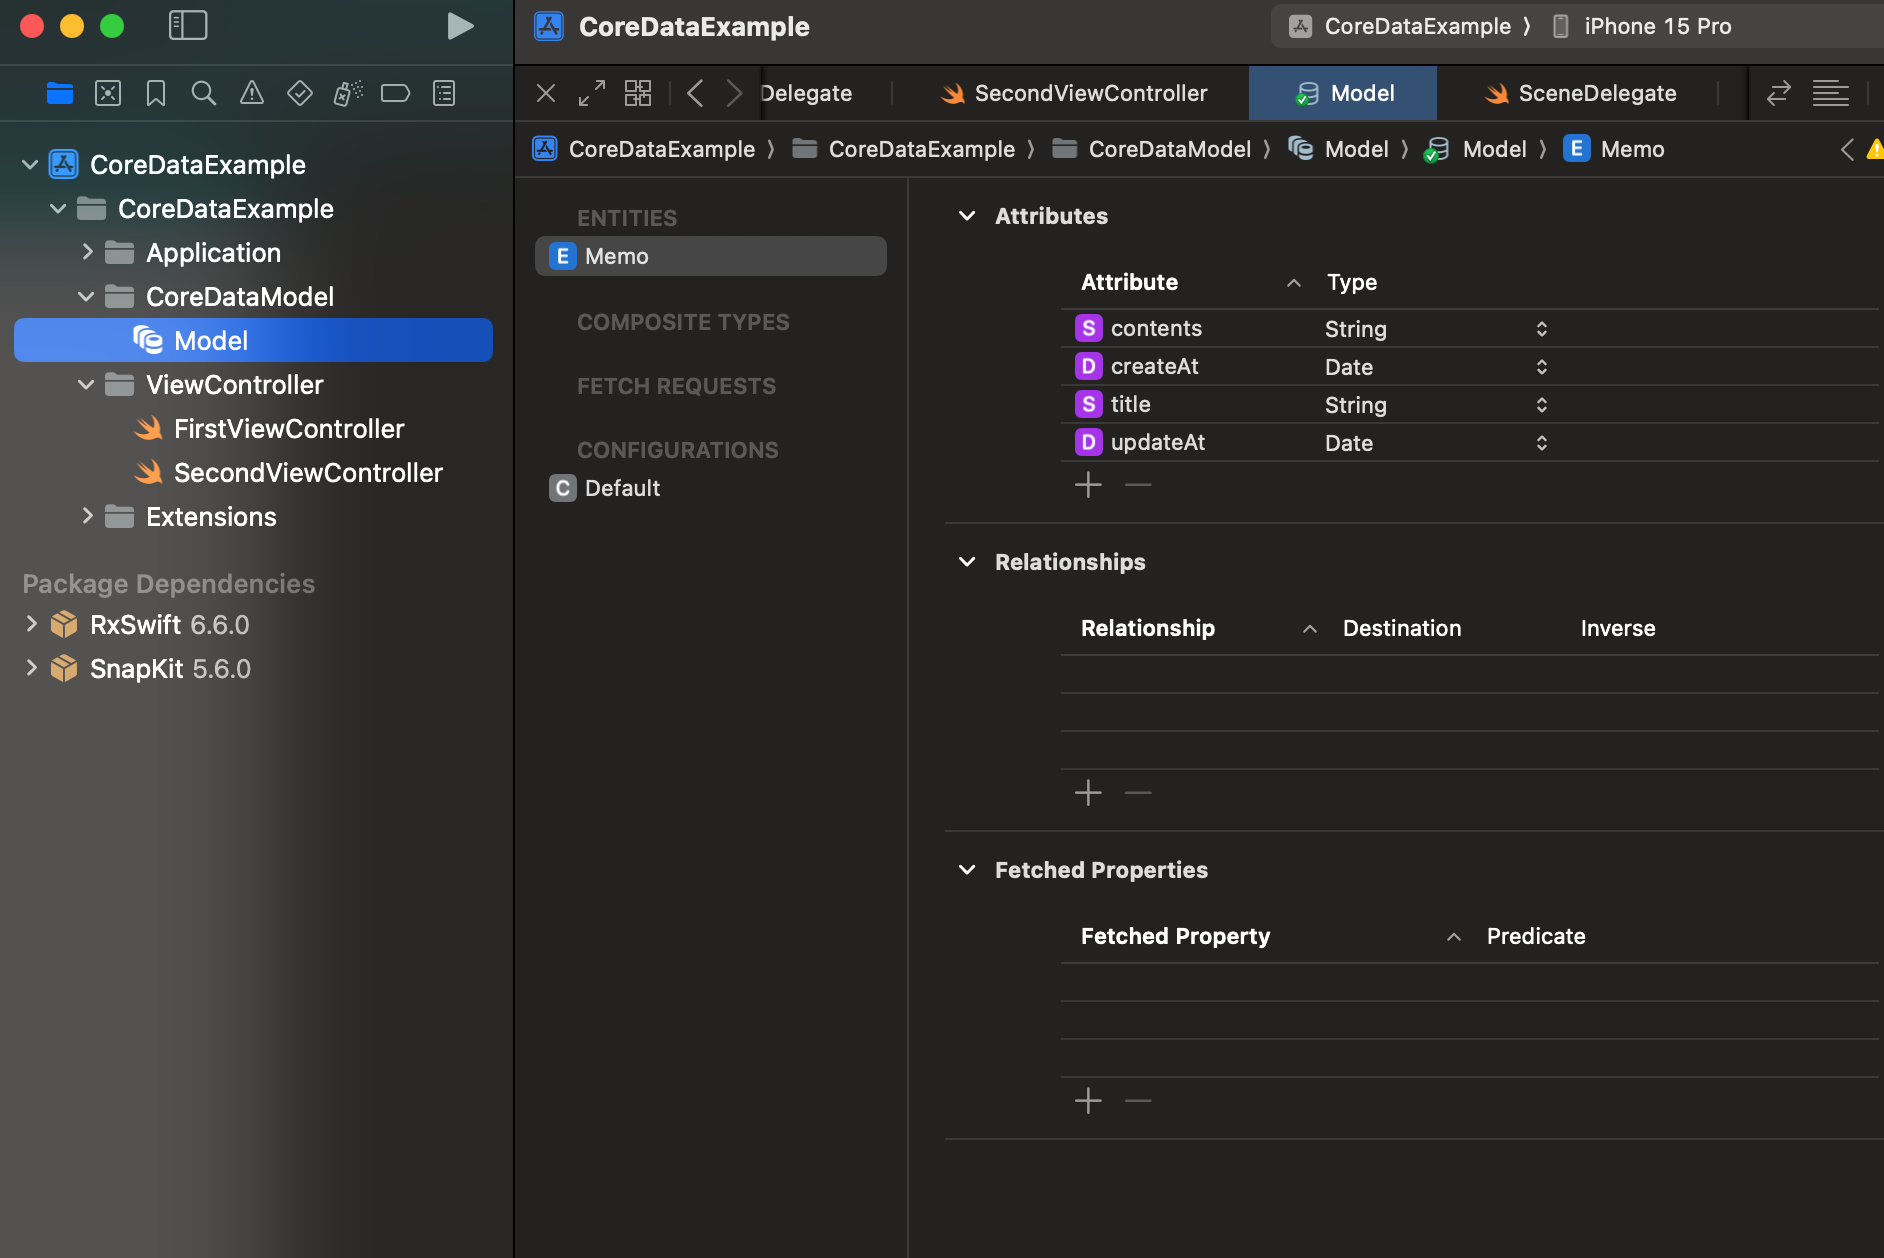The image size is (1884, 1258).
Task: Click CoreDataModel in the breadcrumb path
Action: point(1151,149)
